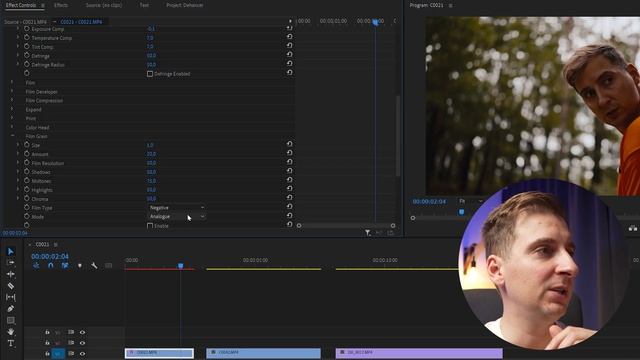Switch to the Effects tab
Viewport: 640px width, 360px height.
(x=61, y=5)
